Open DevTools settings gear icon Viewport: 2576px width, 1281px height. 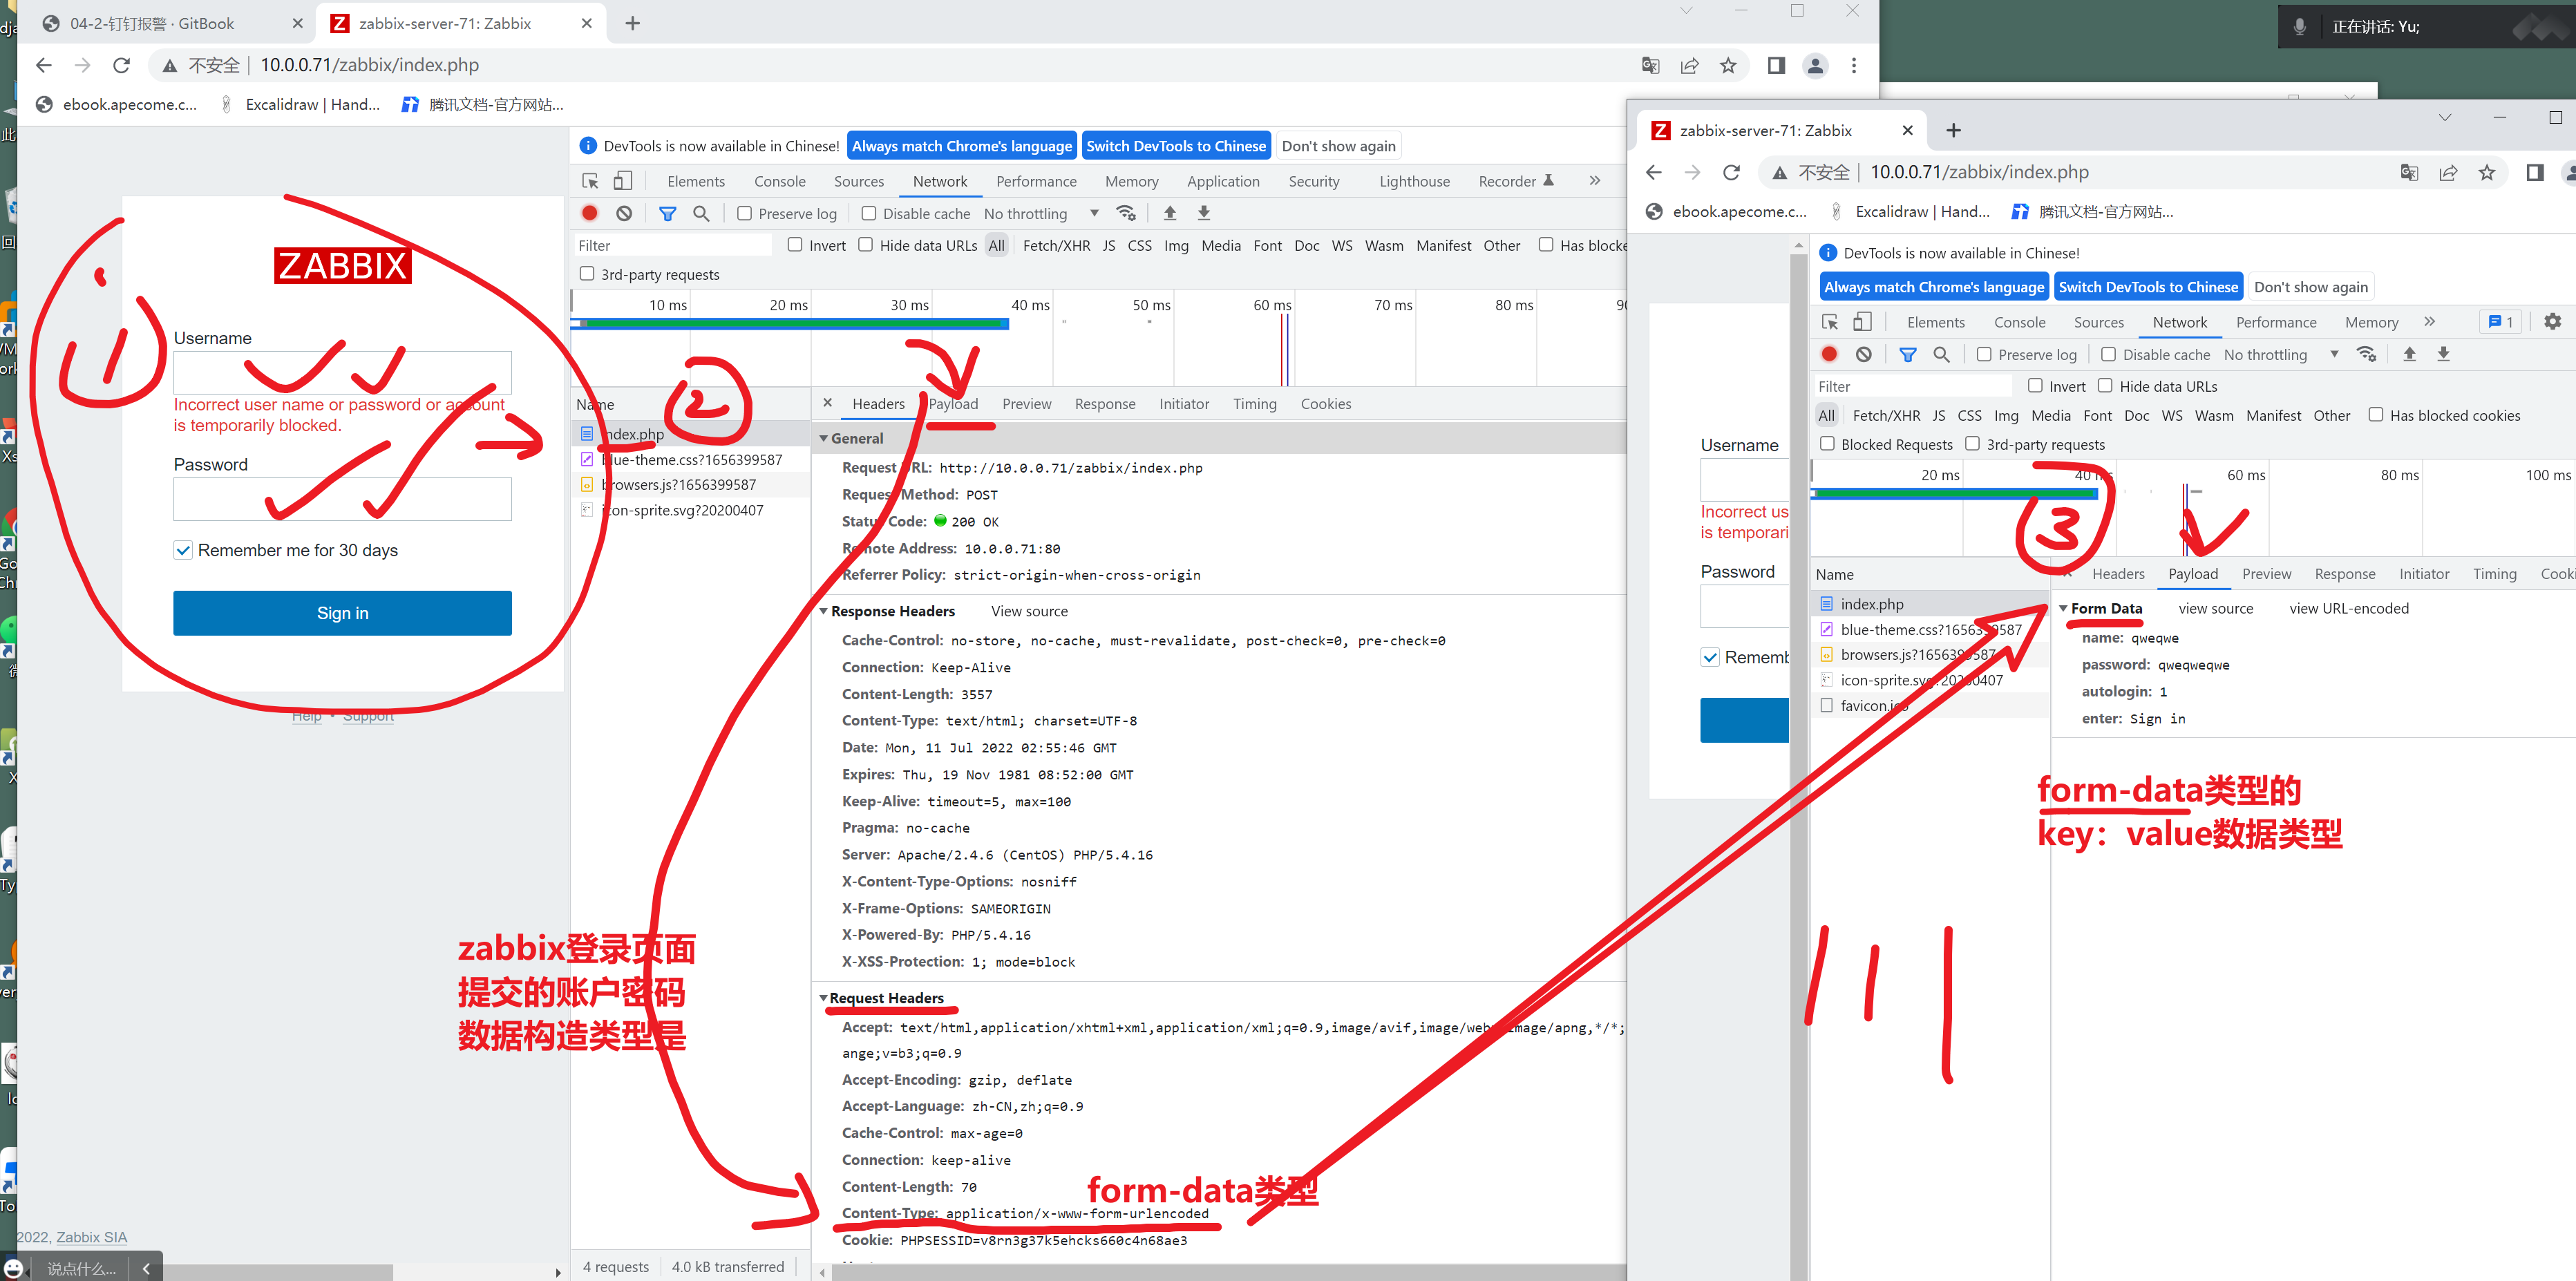(2552, 322)
